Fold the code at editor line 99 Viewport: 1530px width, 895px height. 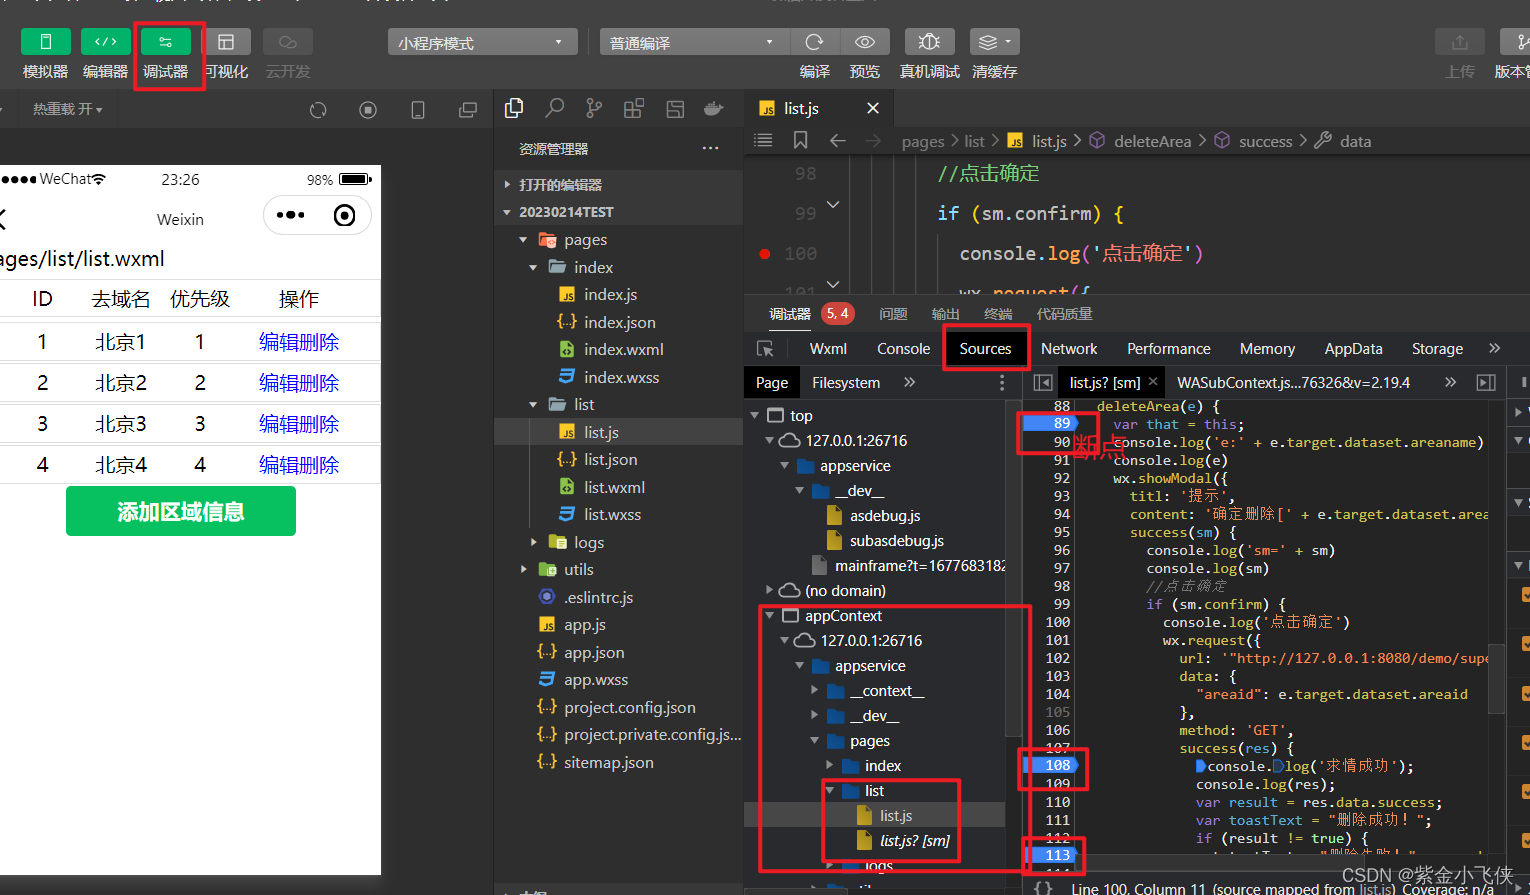(833, 205)
